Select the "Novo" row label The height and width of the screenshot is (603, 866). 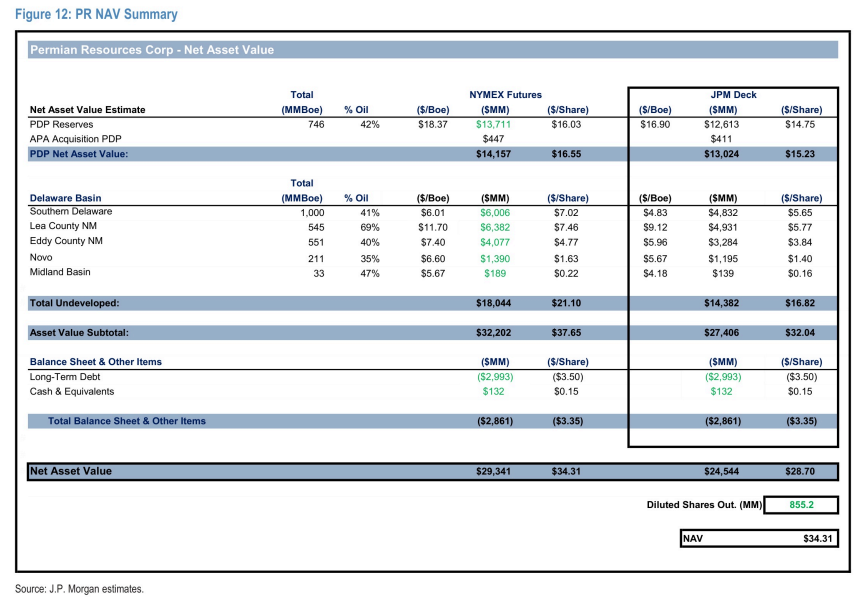[41, 257]
